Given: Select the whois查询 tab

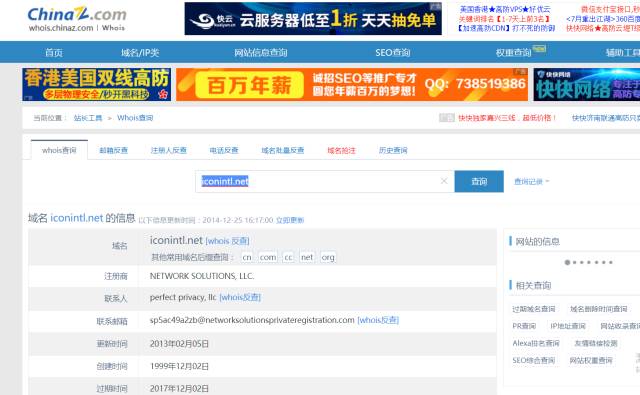Looking at the screenshot, I should [59, 150].
